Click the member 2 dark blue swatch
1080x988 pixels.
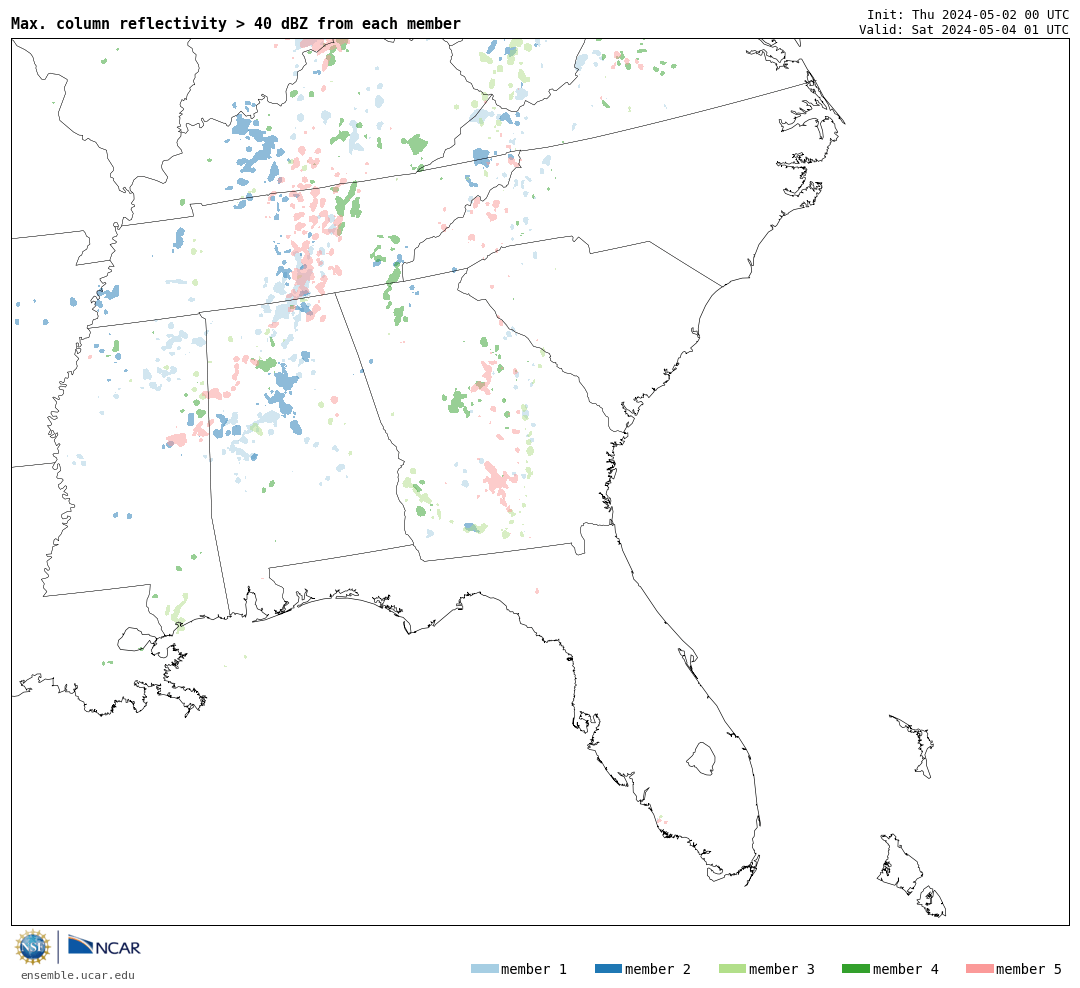[x=608, y=968]
